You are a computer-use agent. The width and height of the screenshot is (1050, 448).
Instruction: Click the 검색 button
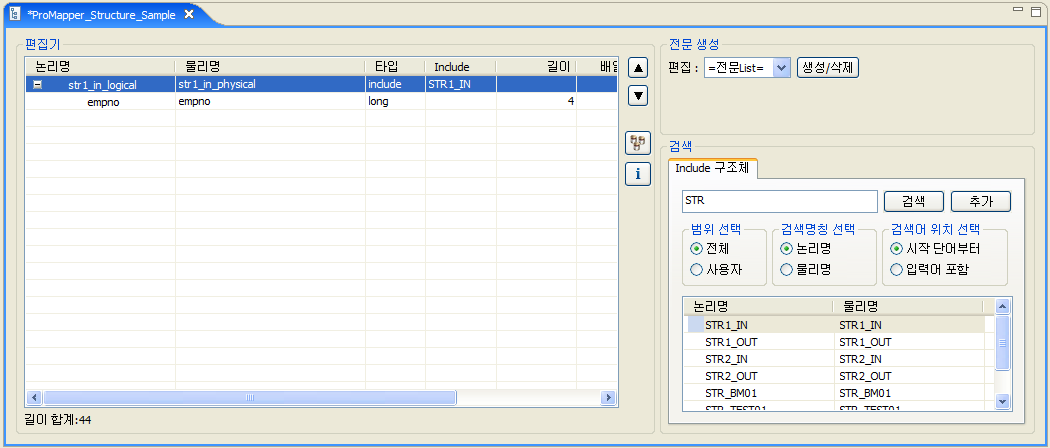click(x=914, y=201)
